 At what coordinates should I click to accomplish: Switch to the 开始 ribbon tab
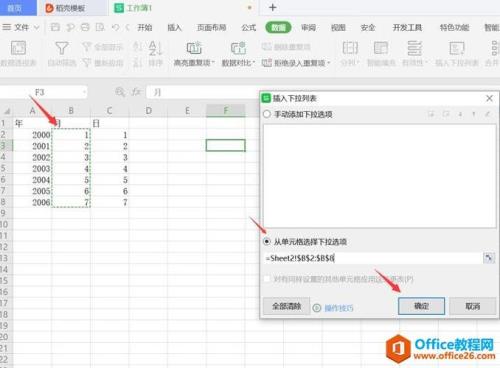coord(145,27)
